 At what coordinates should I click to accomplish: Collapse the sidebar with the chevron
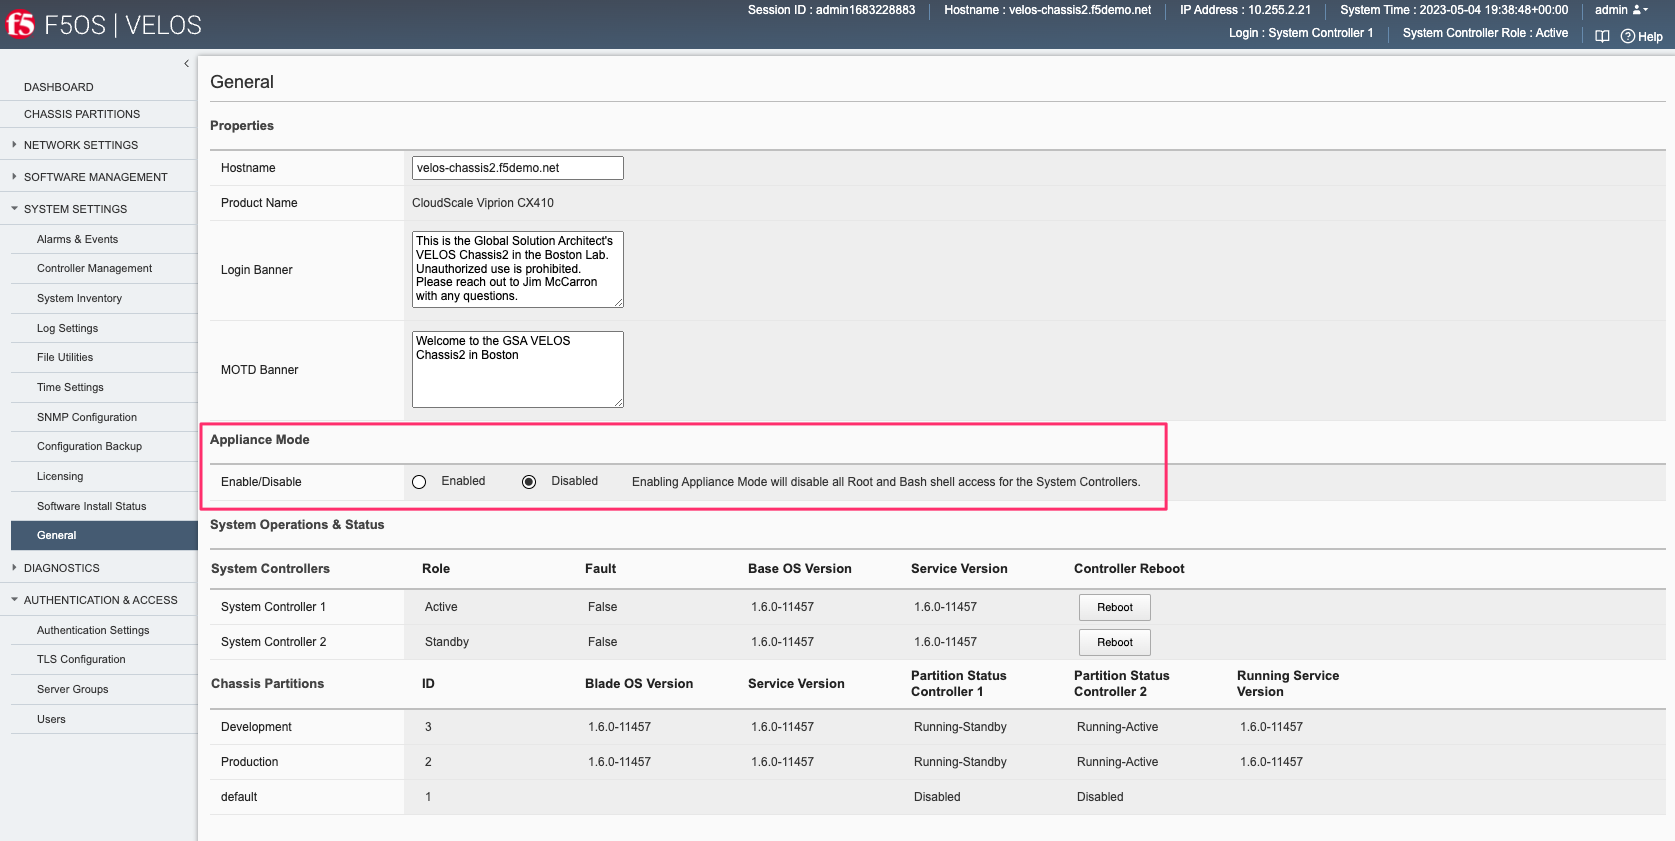point(186,64)
